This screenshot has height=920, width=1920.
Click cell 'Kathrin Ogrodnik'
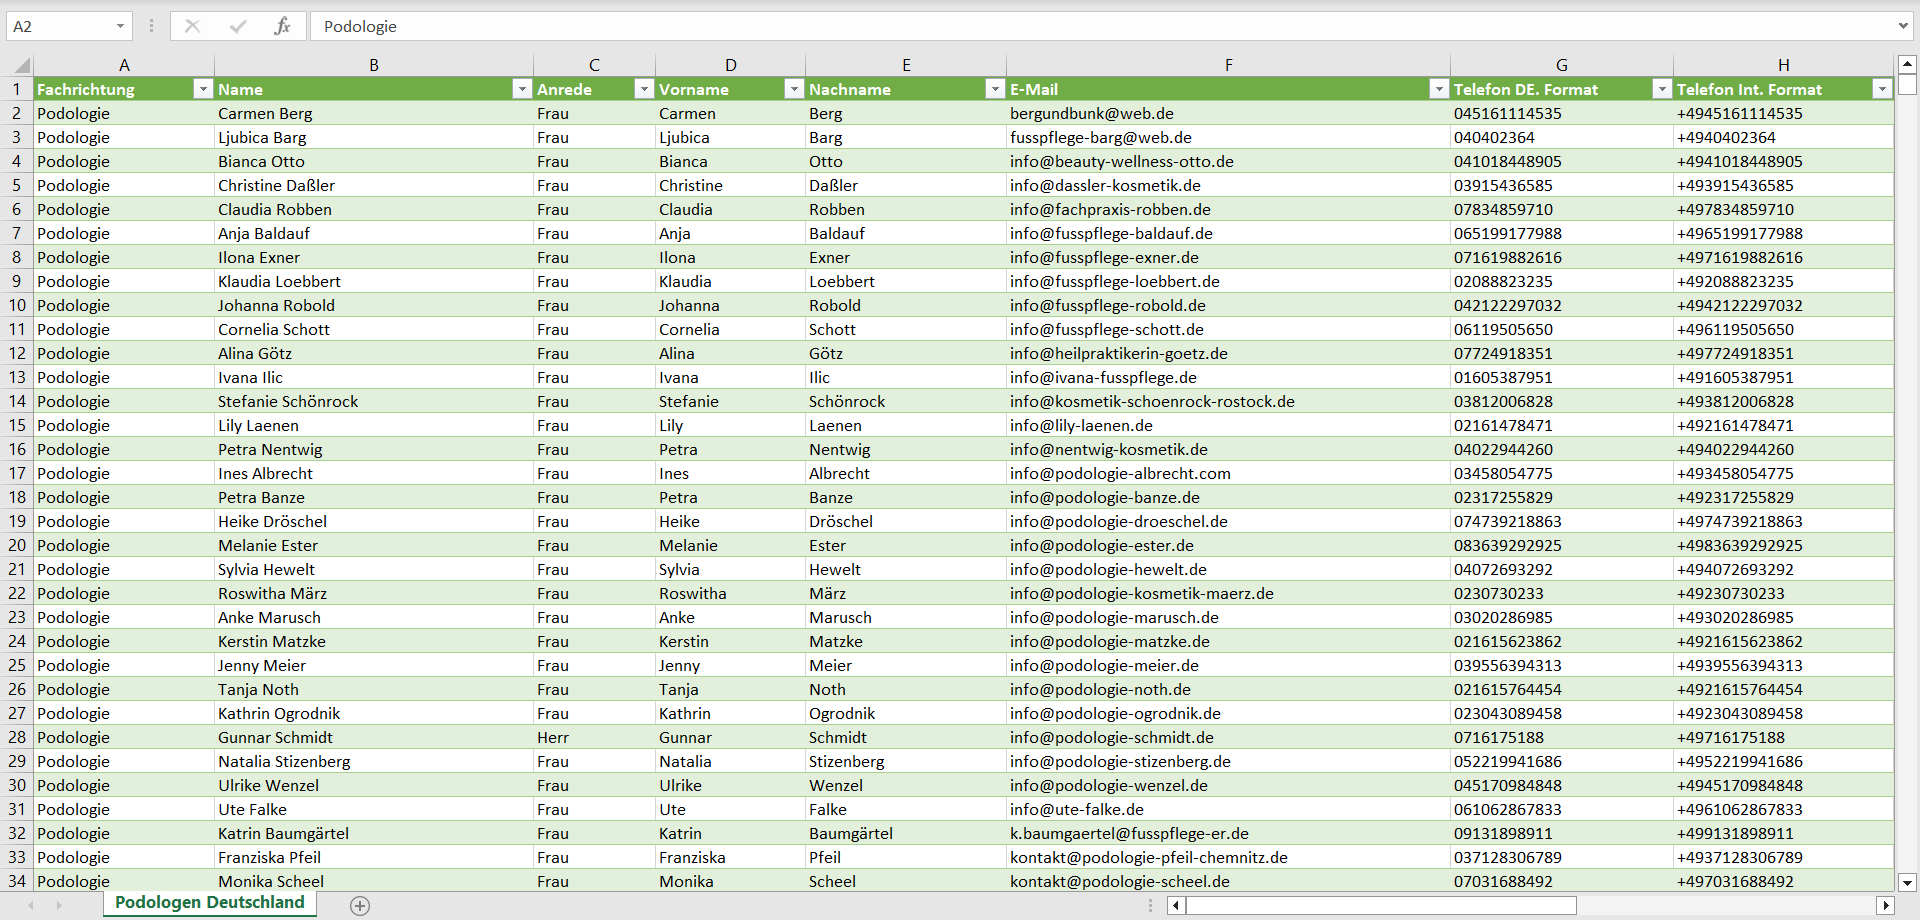click(374, 713)
